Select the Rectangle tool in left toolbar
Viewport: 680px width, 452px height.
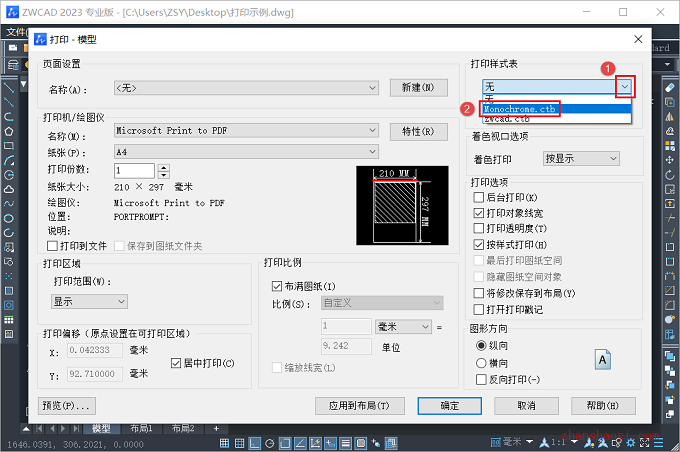(9, 146)
